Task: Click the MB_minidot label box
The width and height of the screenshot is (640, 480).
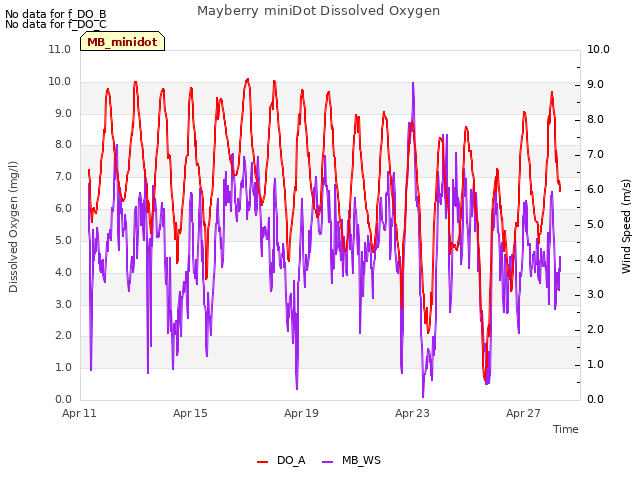Action: [122, 41]
